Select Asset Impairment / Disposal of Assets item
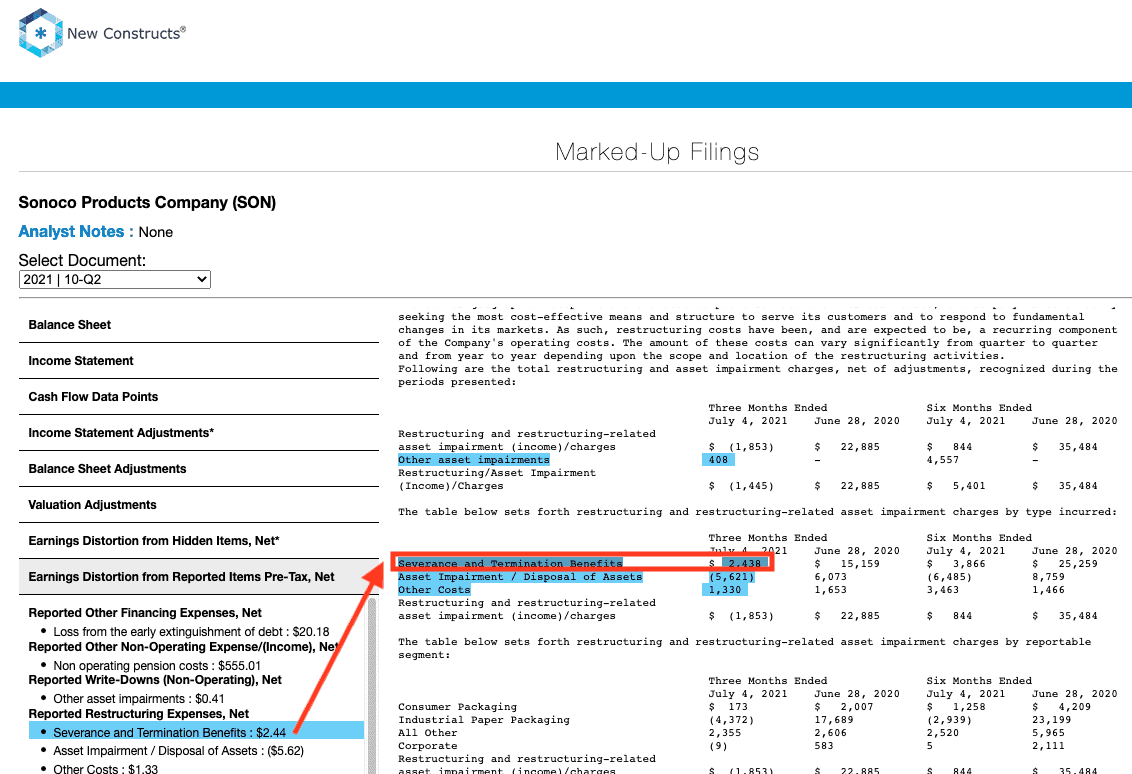 point(178,751)
